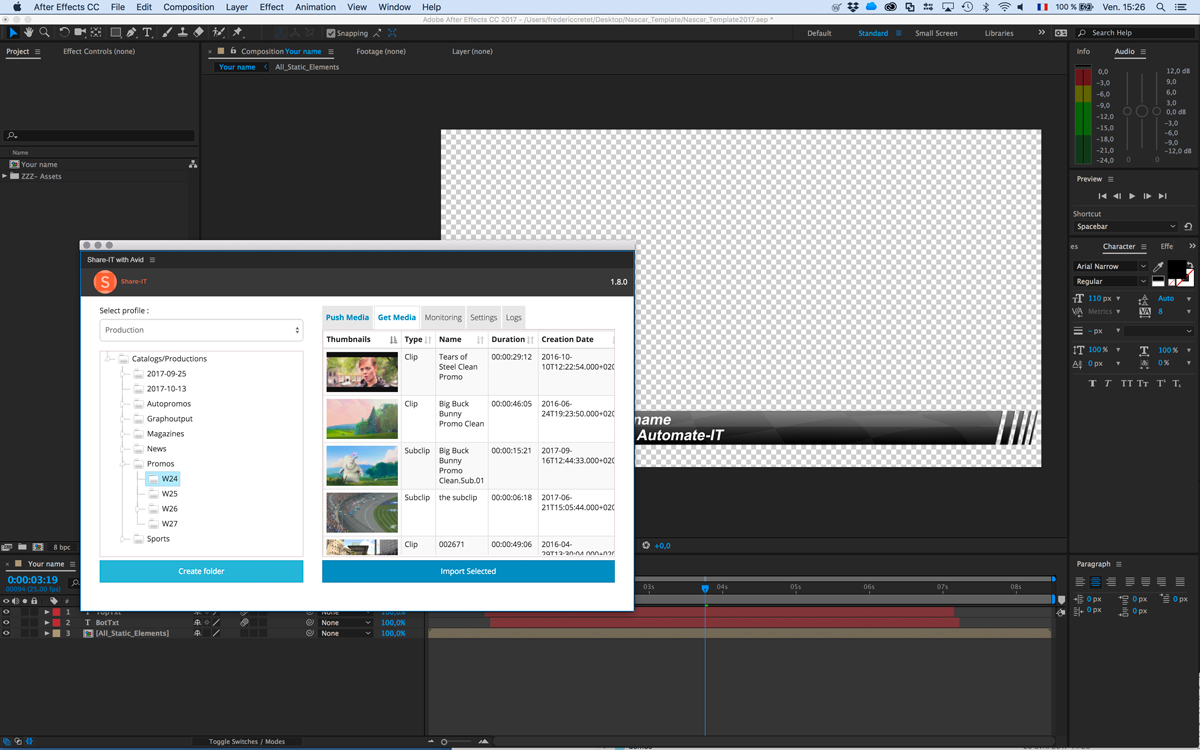Click the eyedropper in Character panel
1200x750 pixels.
(1158, 267)
